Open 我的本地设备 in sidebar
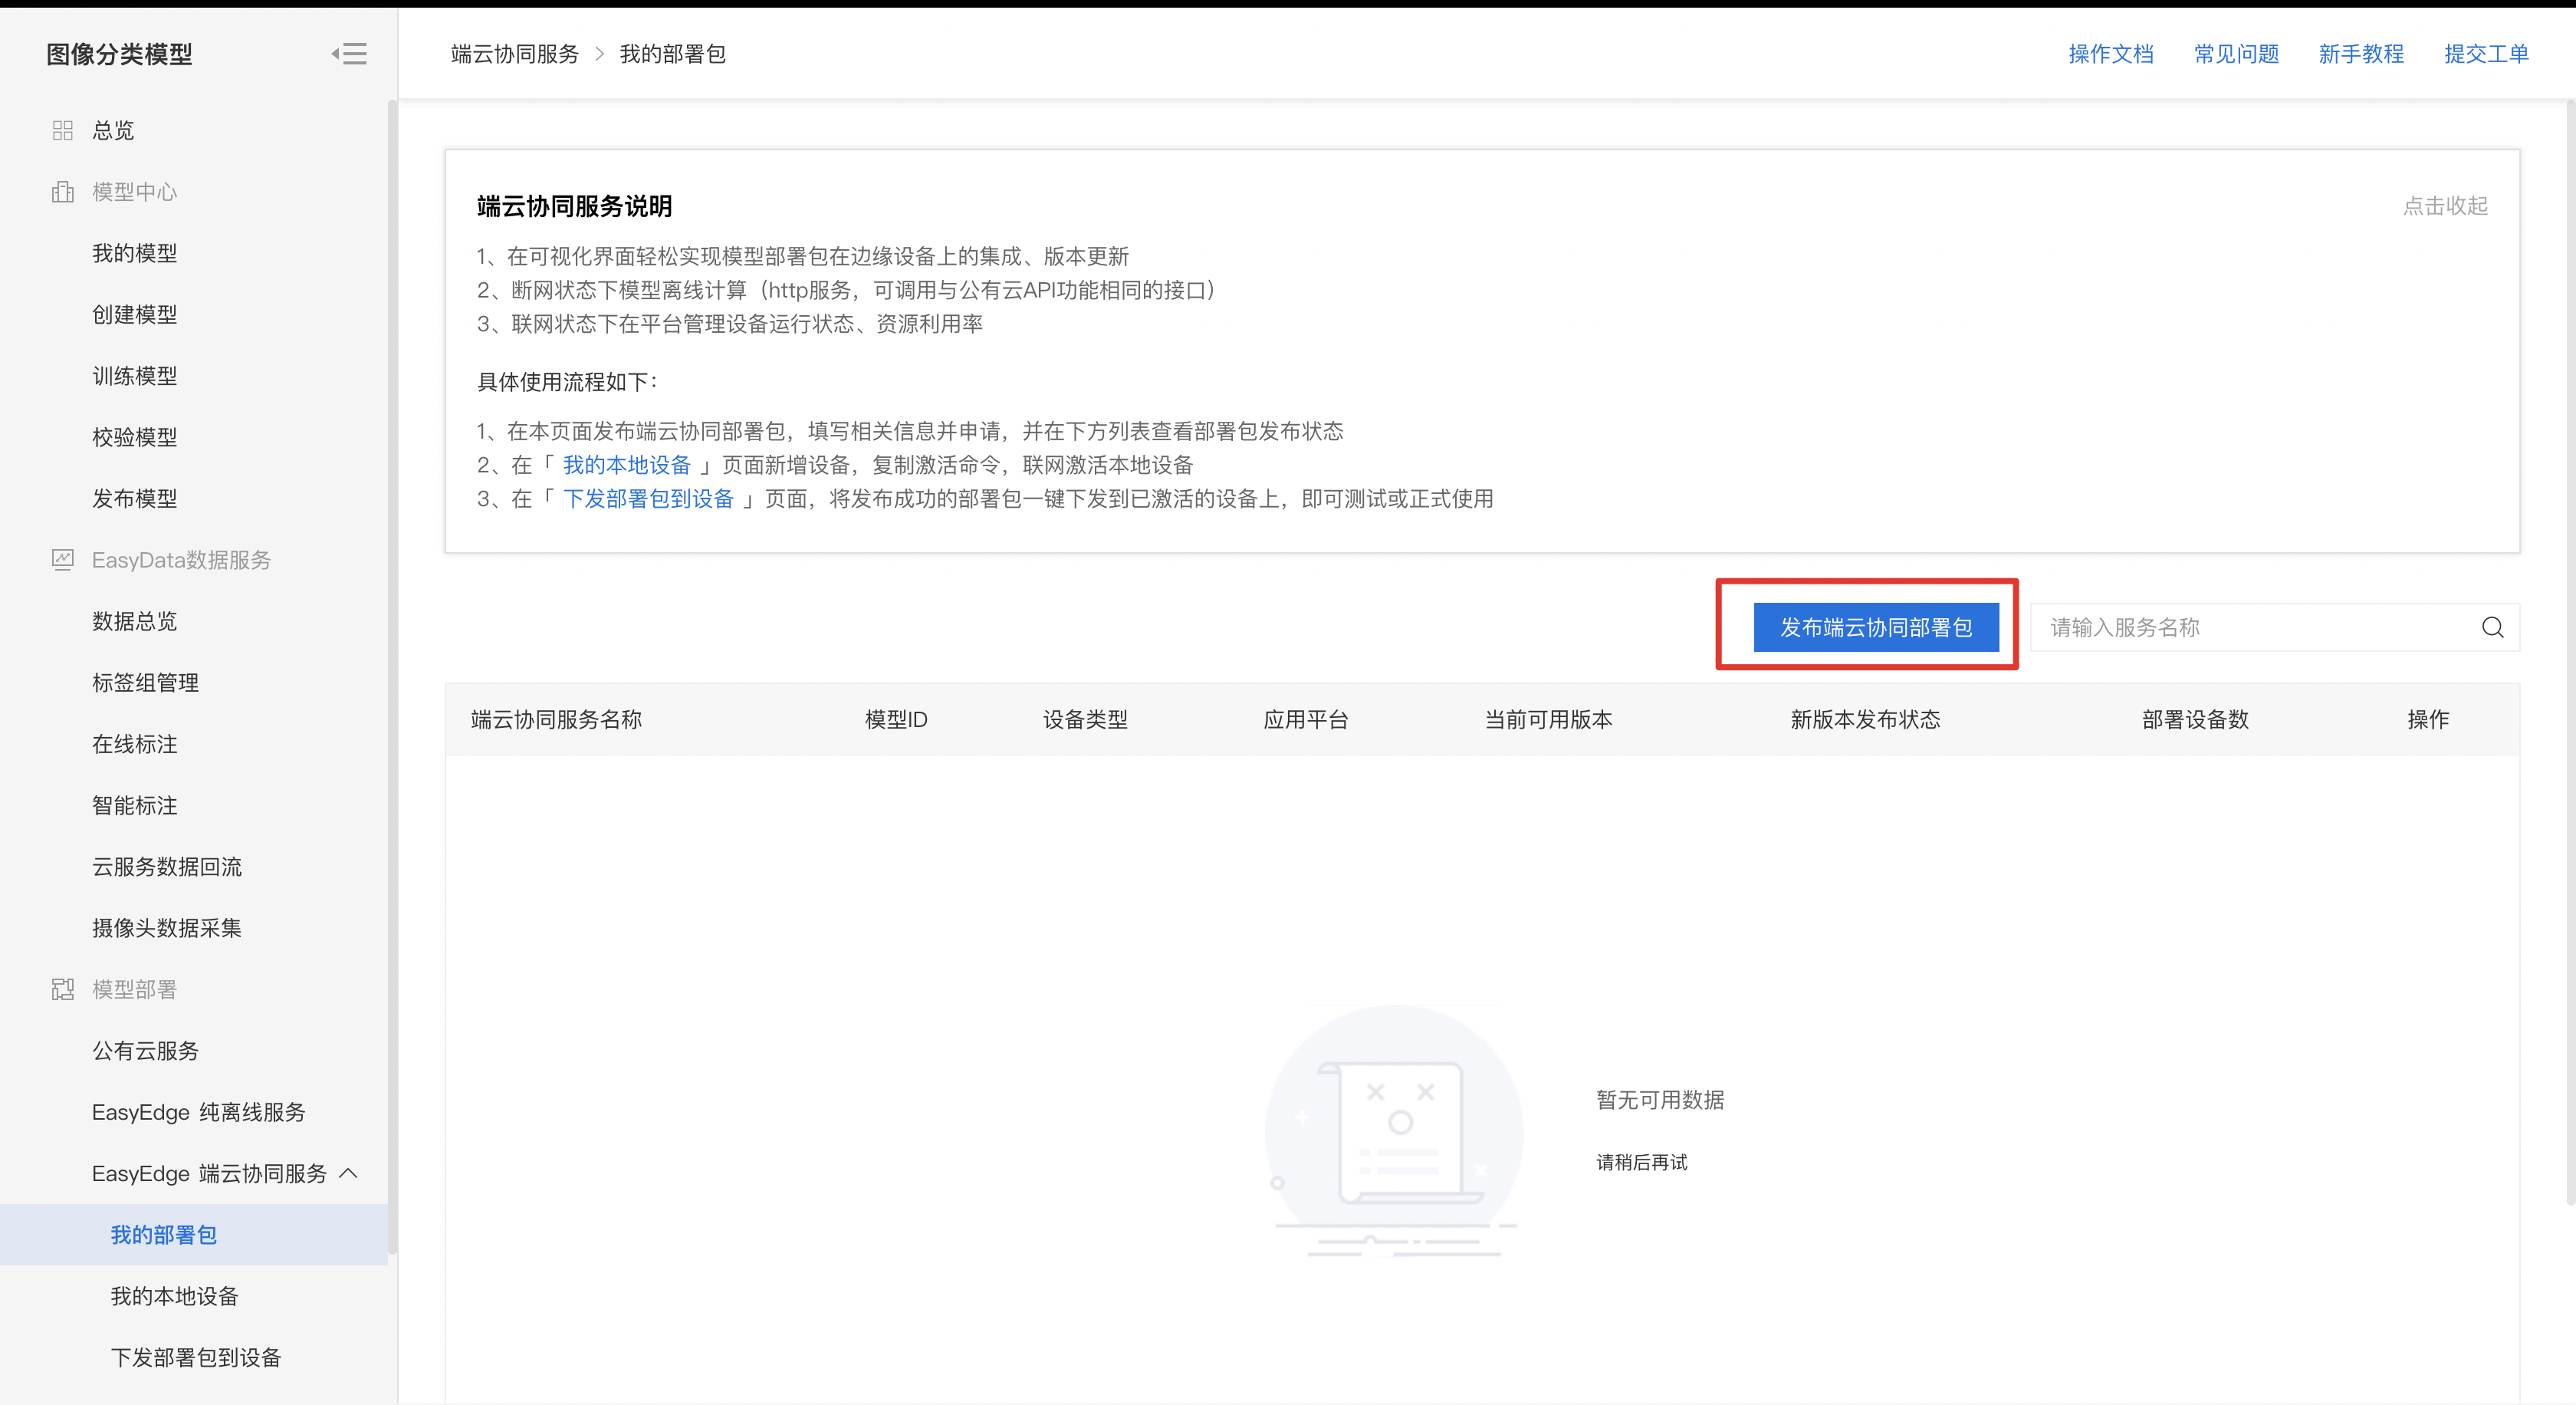2576x1405 pixels. (x=175, y=1296)
